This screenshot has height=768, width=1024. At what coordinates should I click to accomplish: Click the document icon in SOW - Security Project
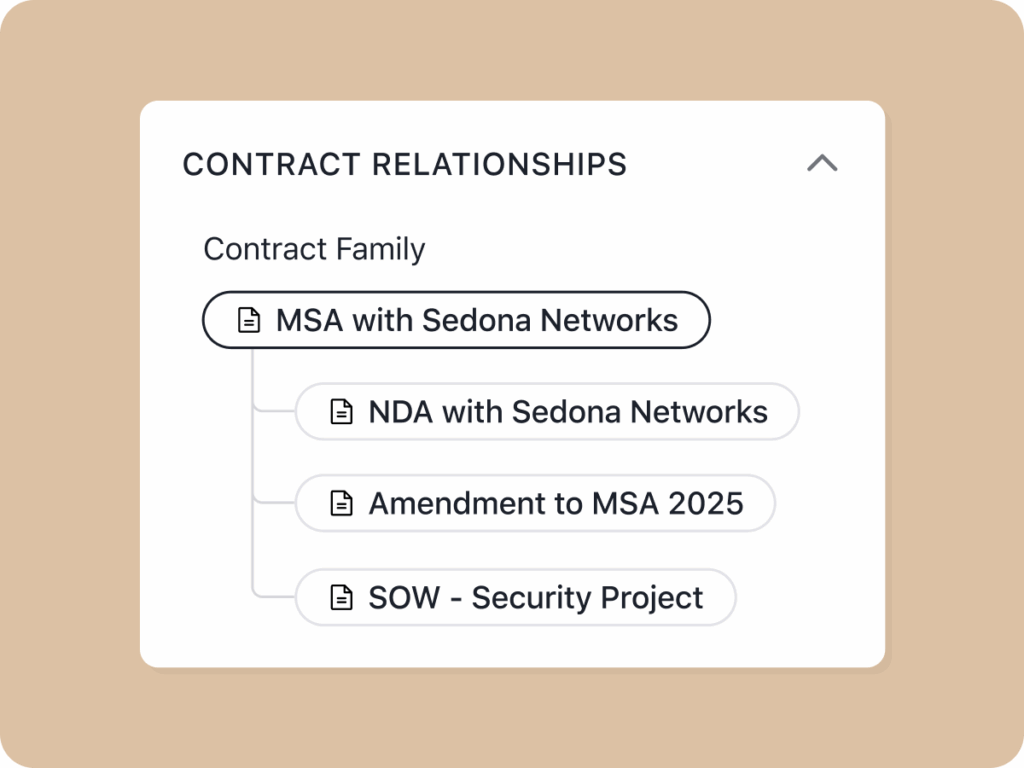click(x=340, y=597)
